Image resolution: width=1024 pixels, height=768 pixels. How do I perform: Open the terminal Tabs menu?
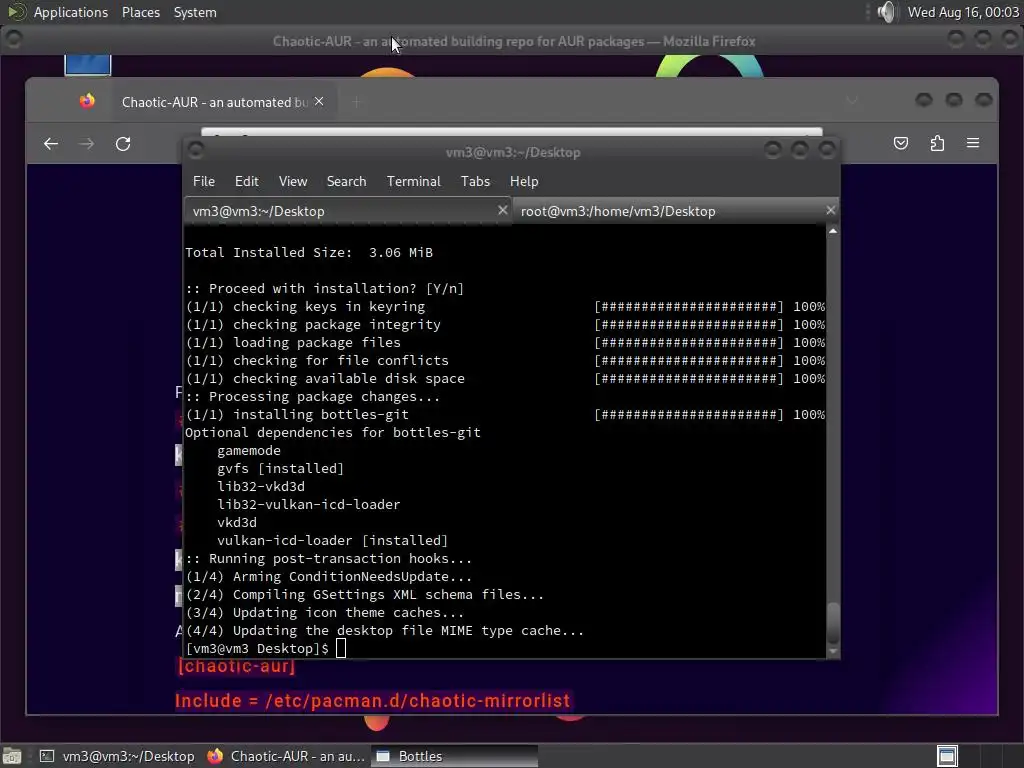point(475,182)
